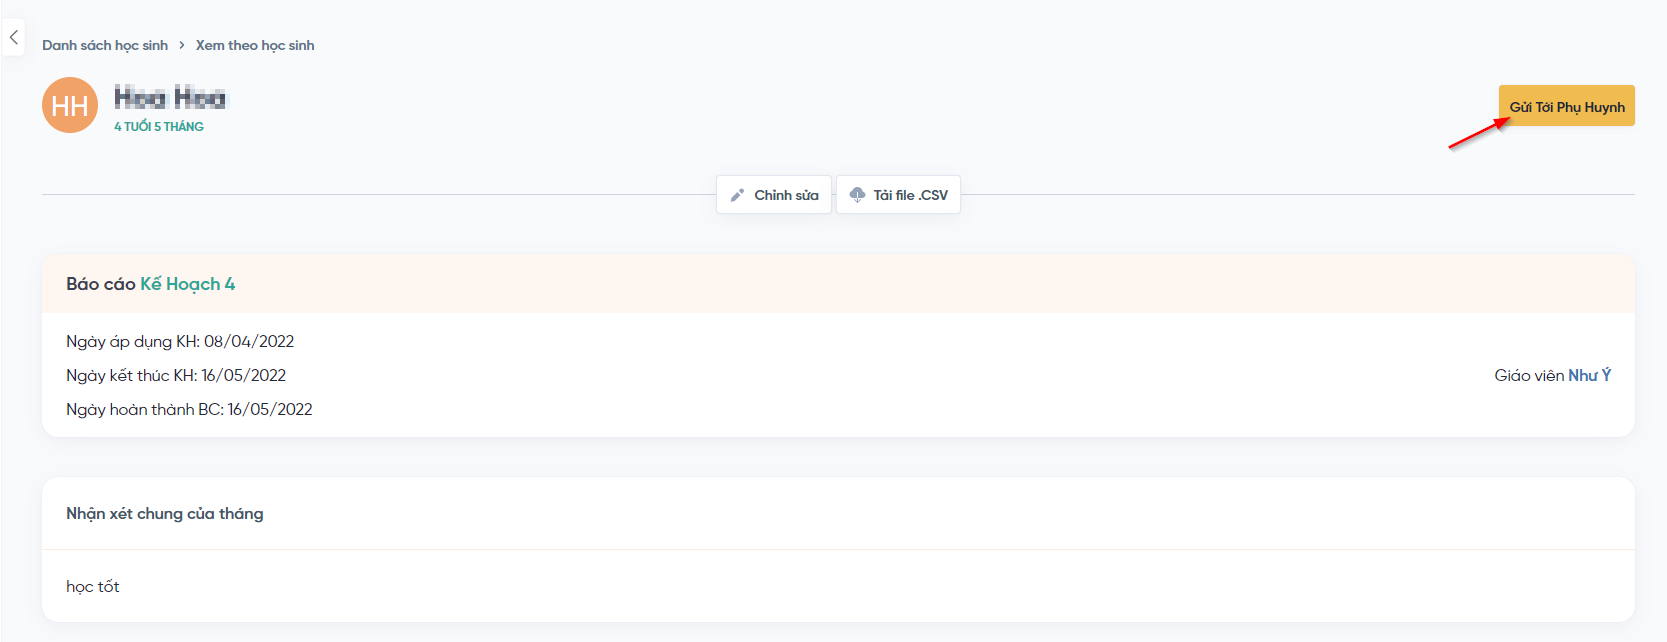
Task: Click the cloud download icon
Action: coord(857,195)
